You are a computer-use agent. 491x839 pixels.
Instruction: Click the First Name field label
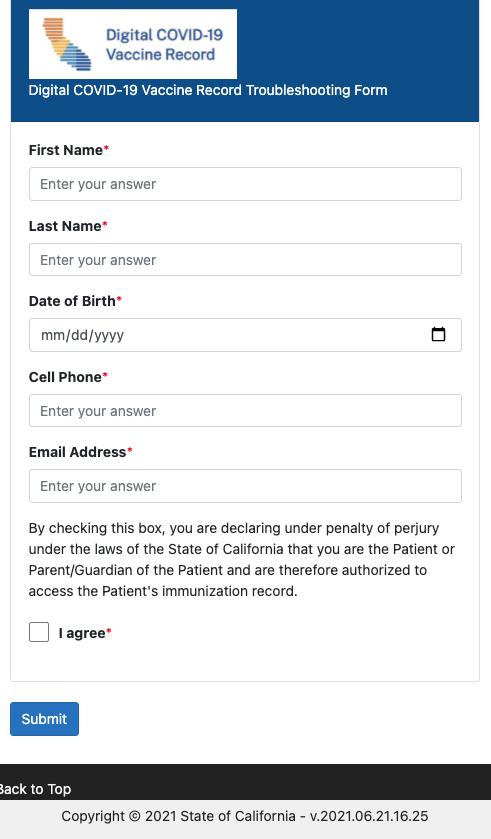(66, 150)
